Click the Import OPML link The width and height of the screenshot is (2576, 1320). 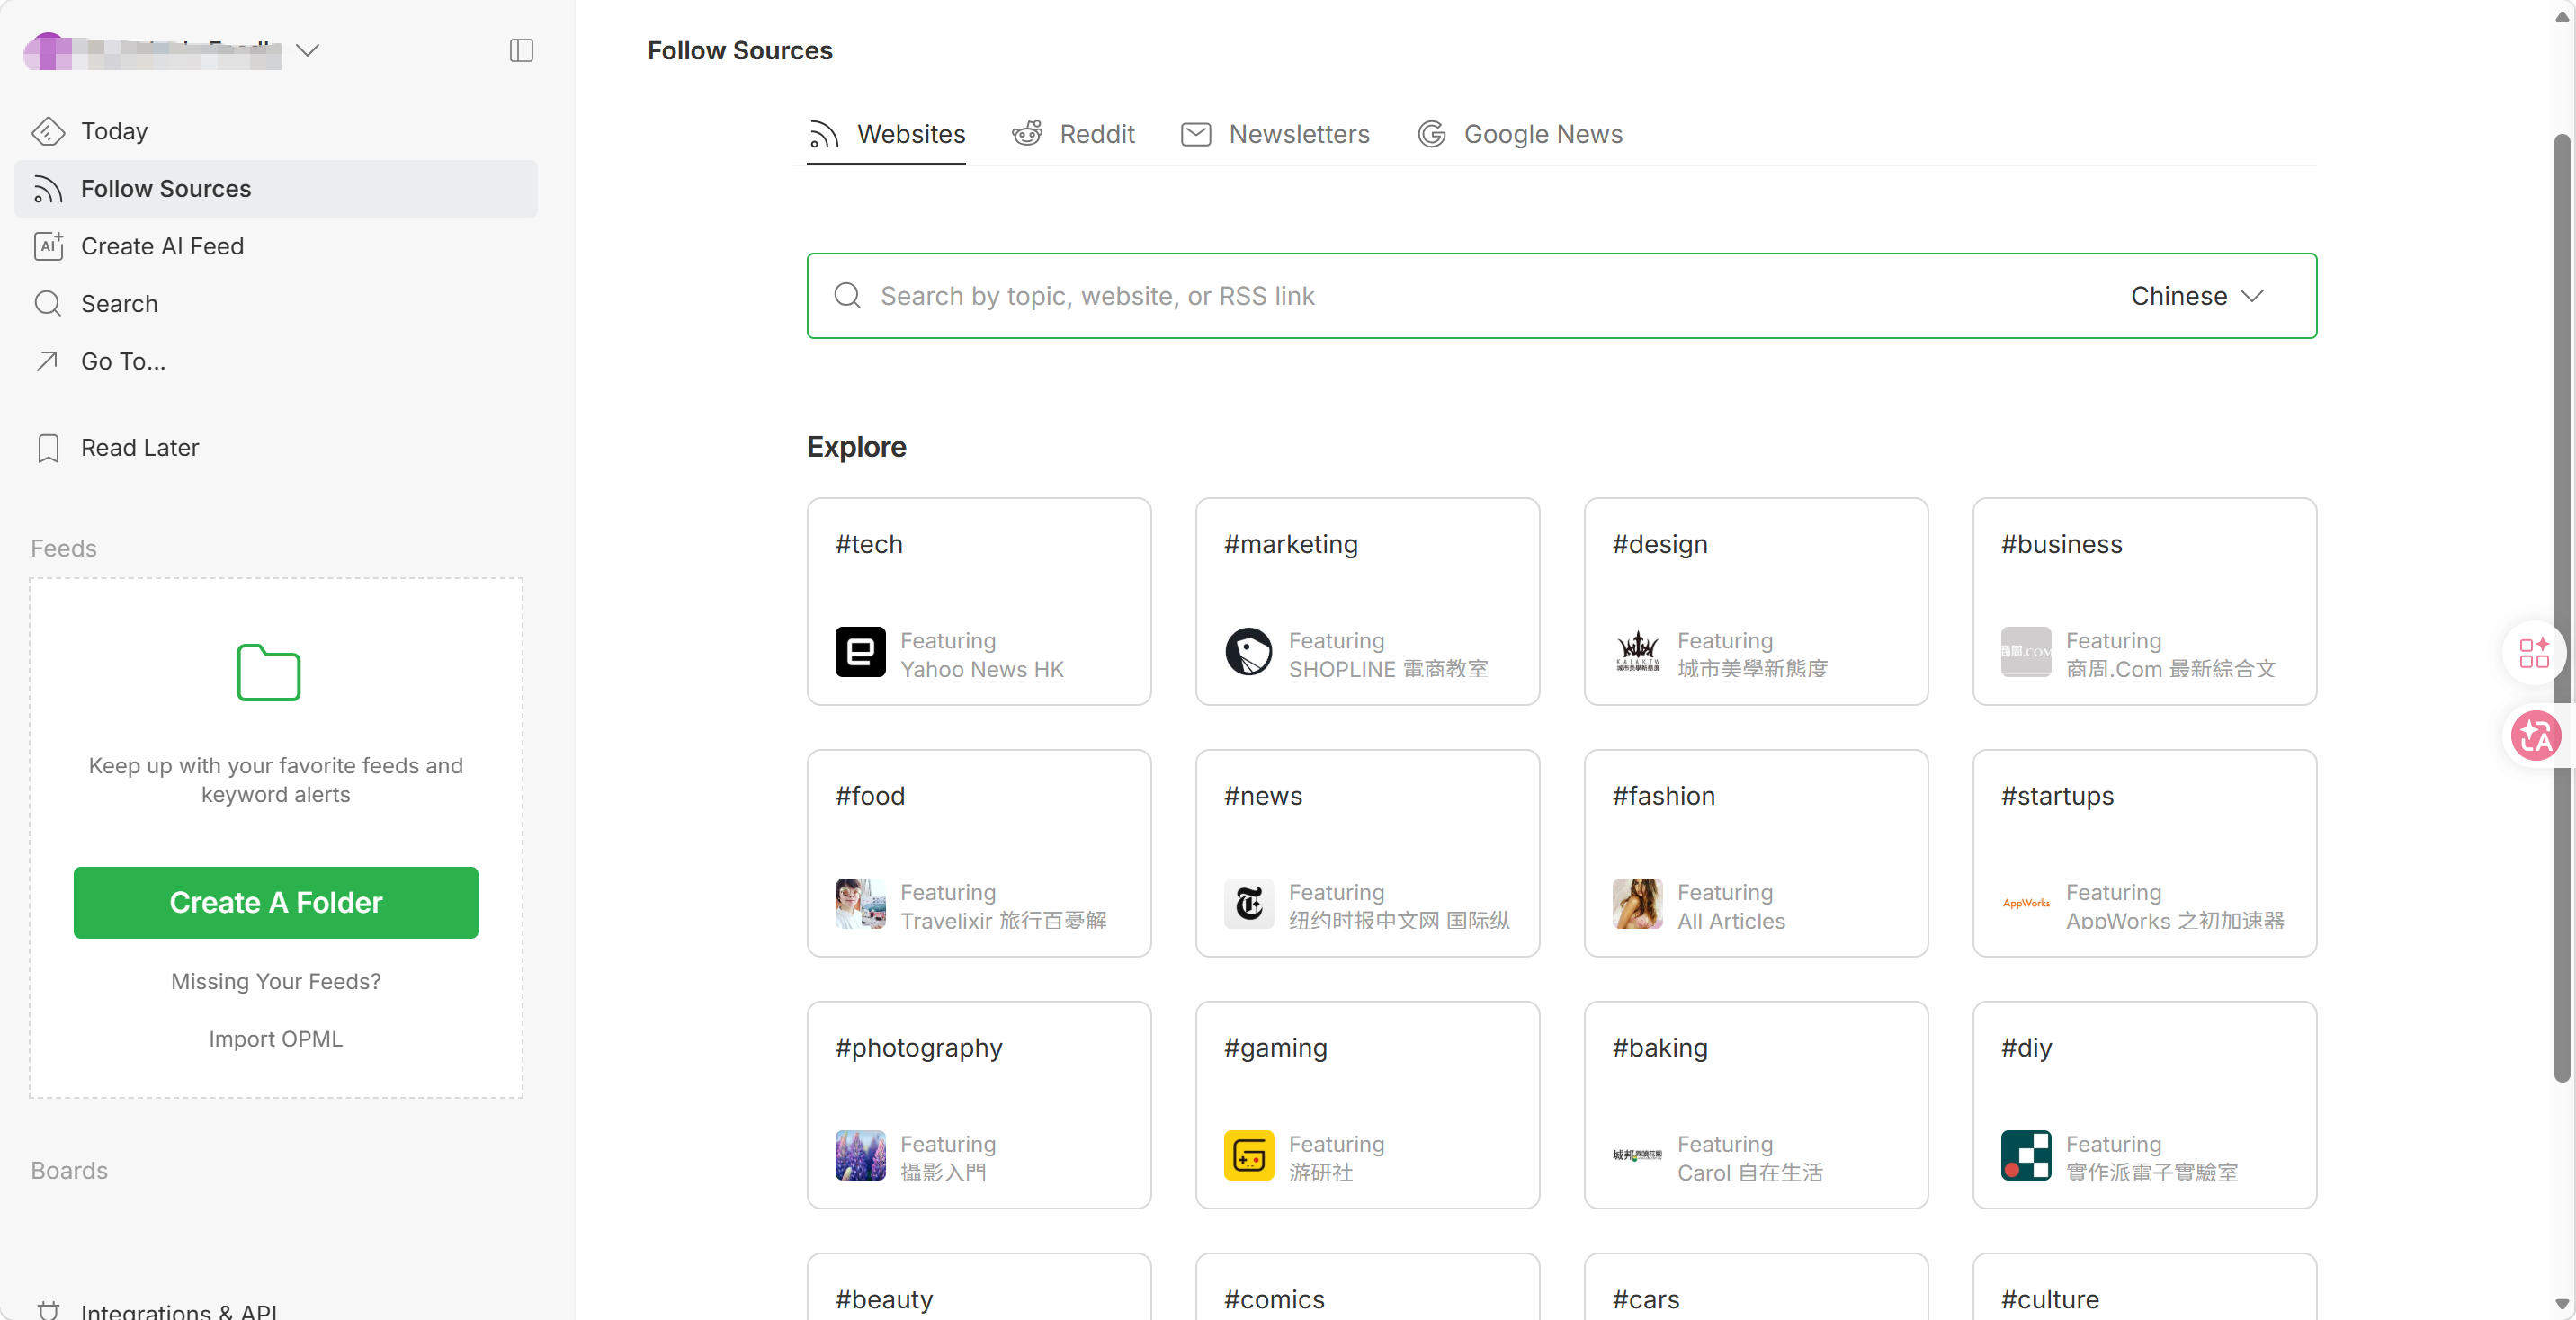coord(276,1039)
